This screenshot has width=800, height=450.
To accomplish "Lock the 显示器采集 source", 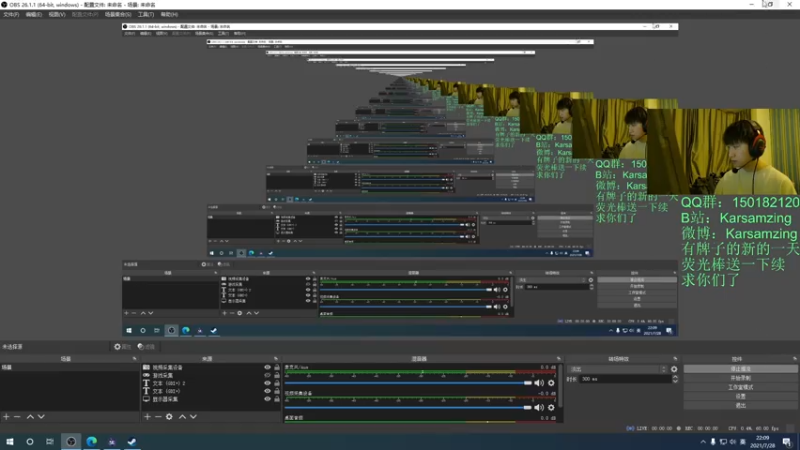I will (x=277, y=399).
